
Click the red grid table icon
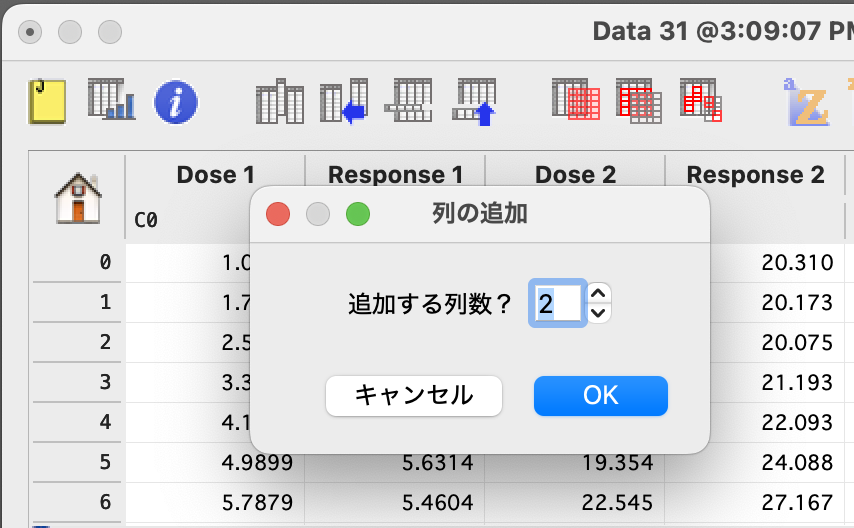(x=639, y=101)
